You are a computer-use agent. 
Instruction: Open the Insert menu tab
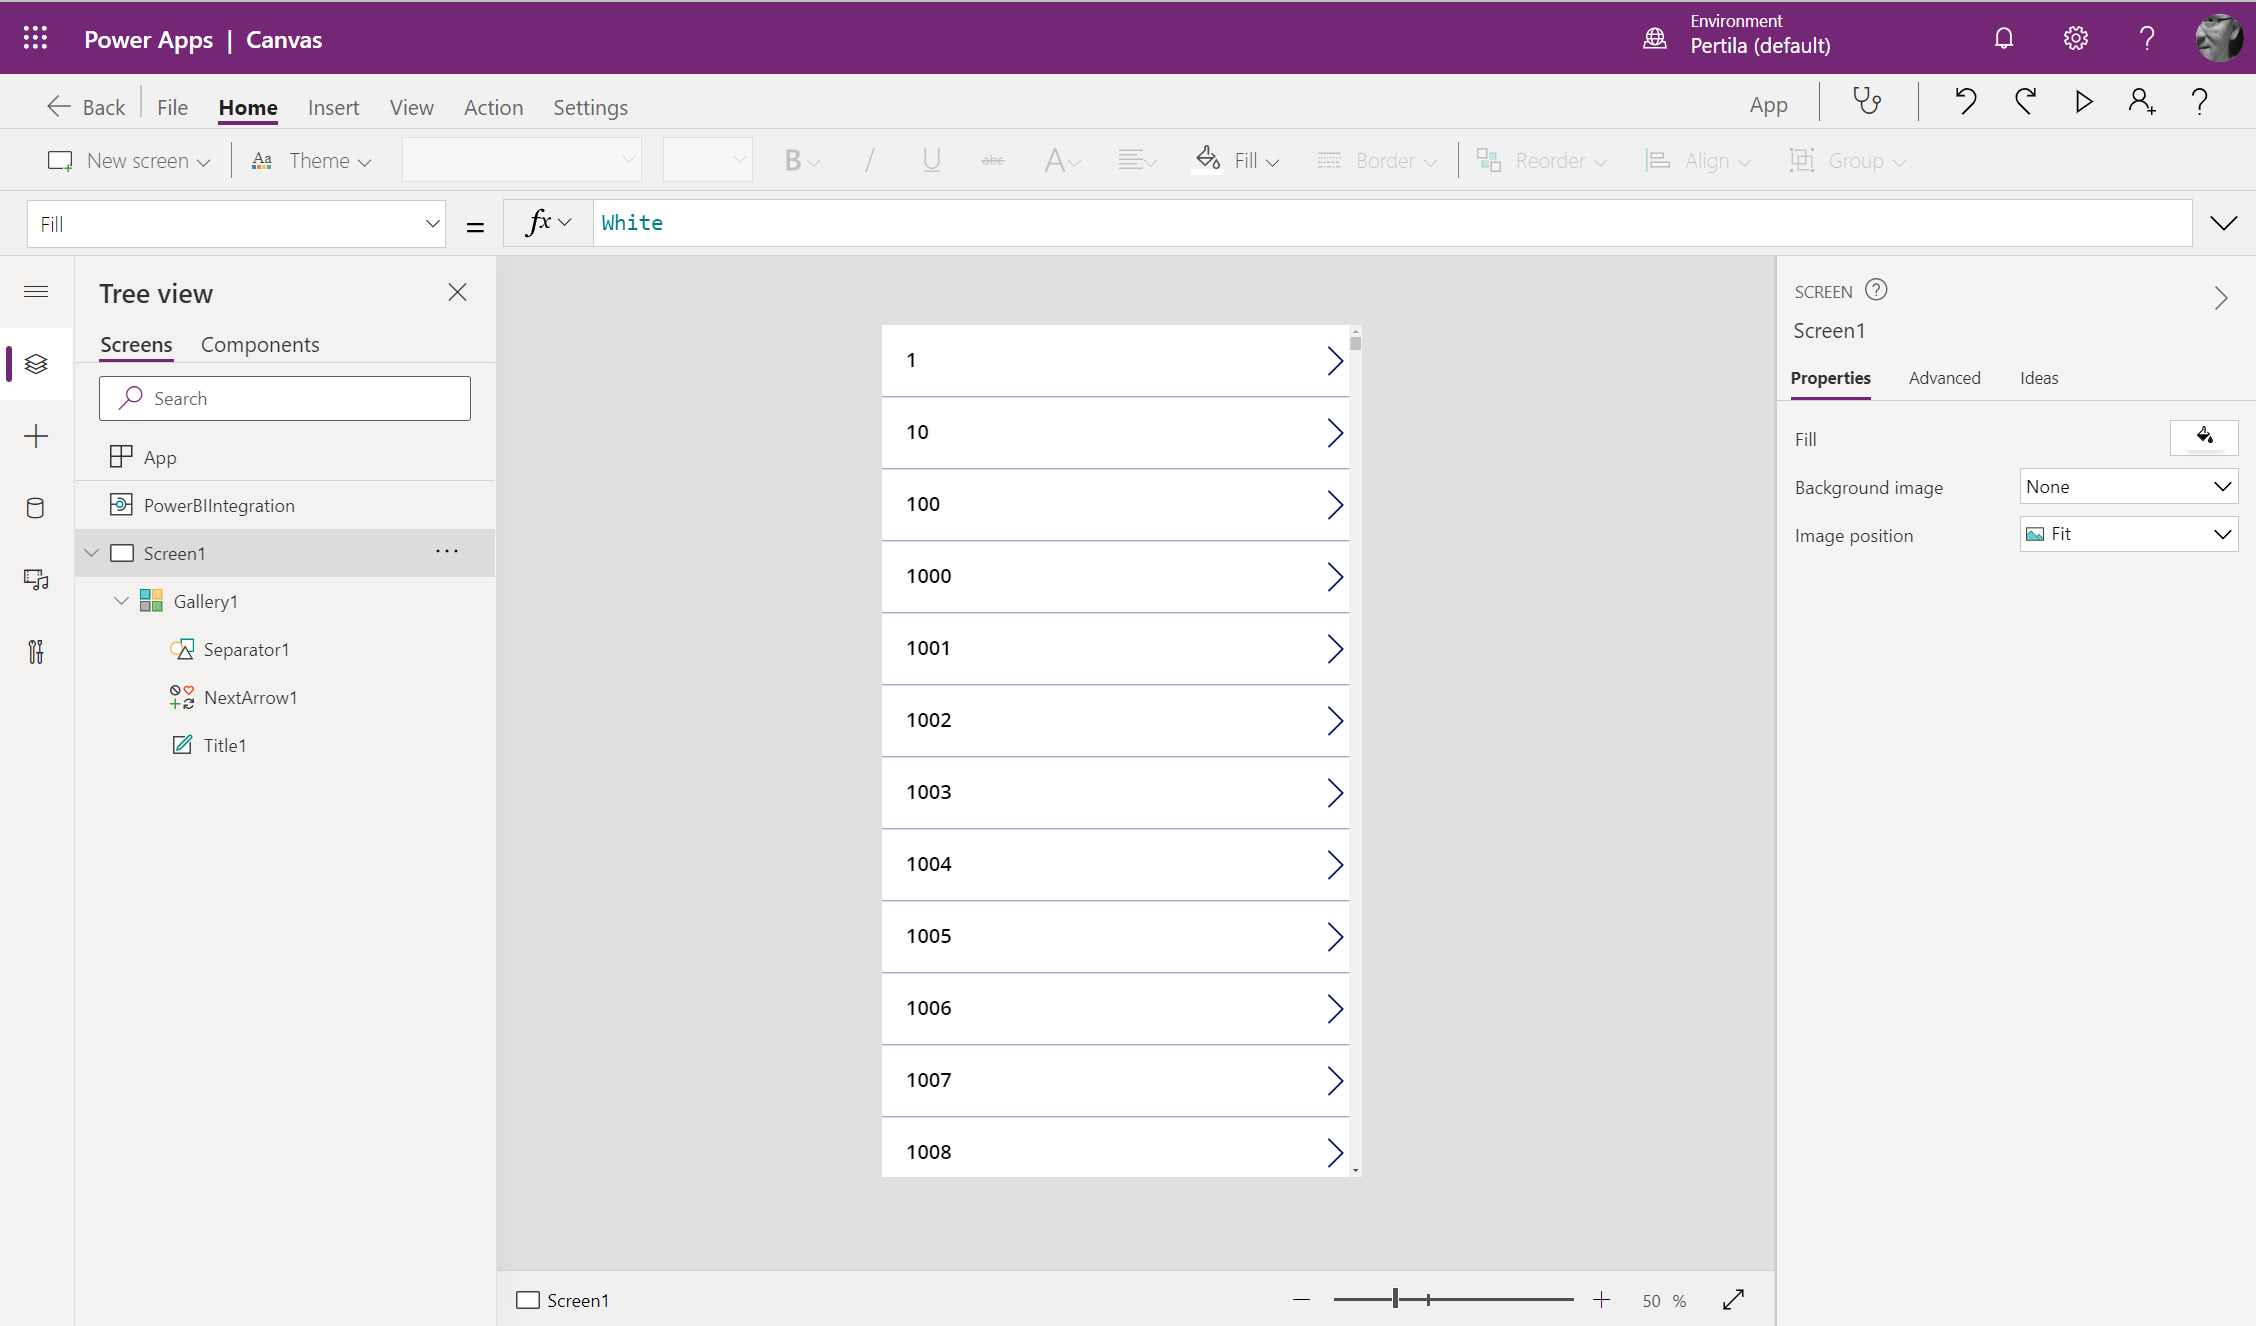[333, 107]
